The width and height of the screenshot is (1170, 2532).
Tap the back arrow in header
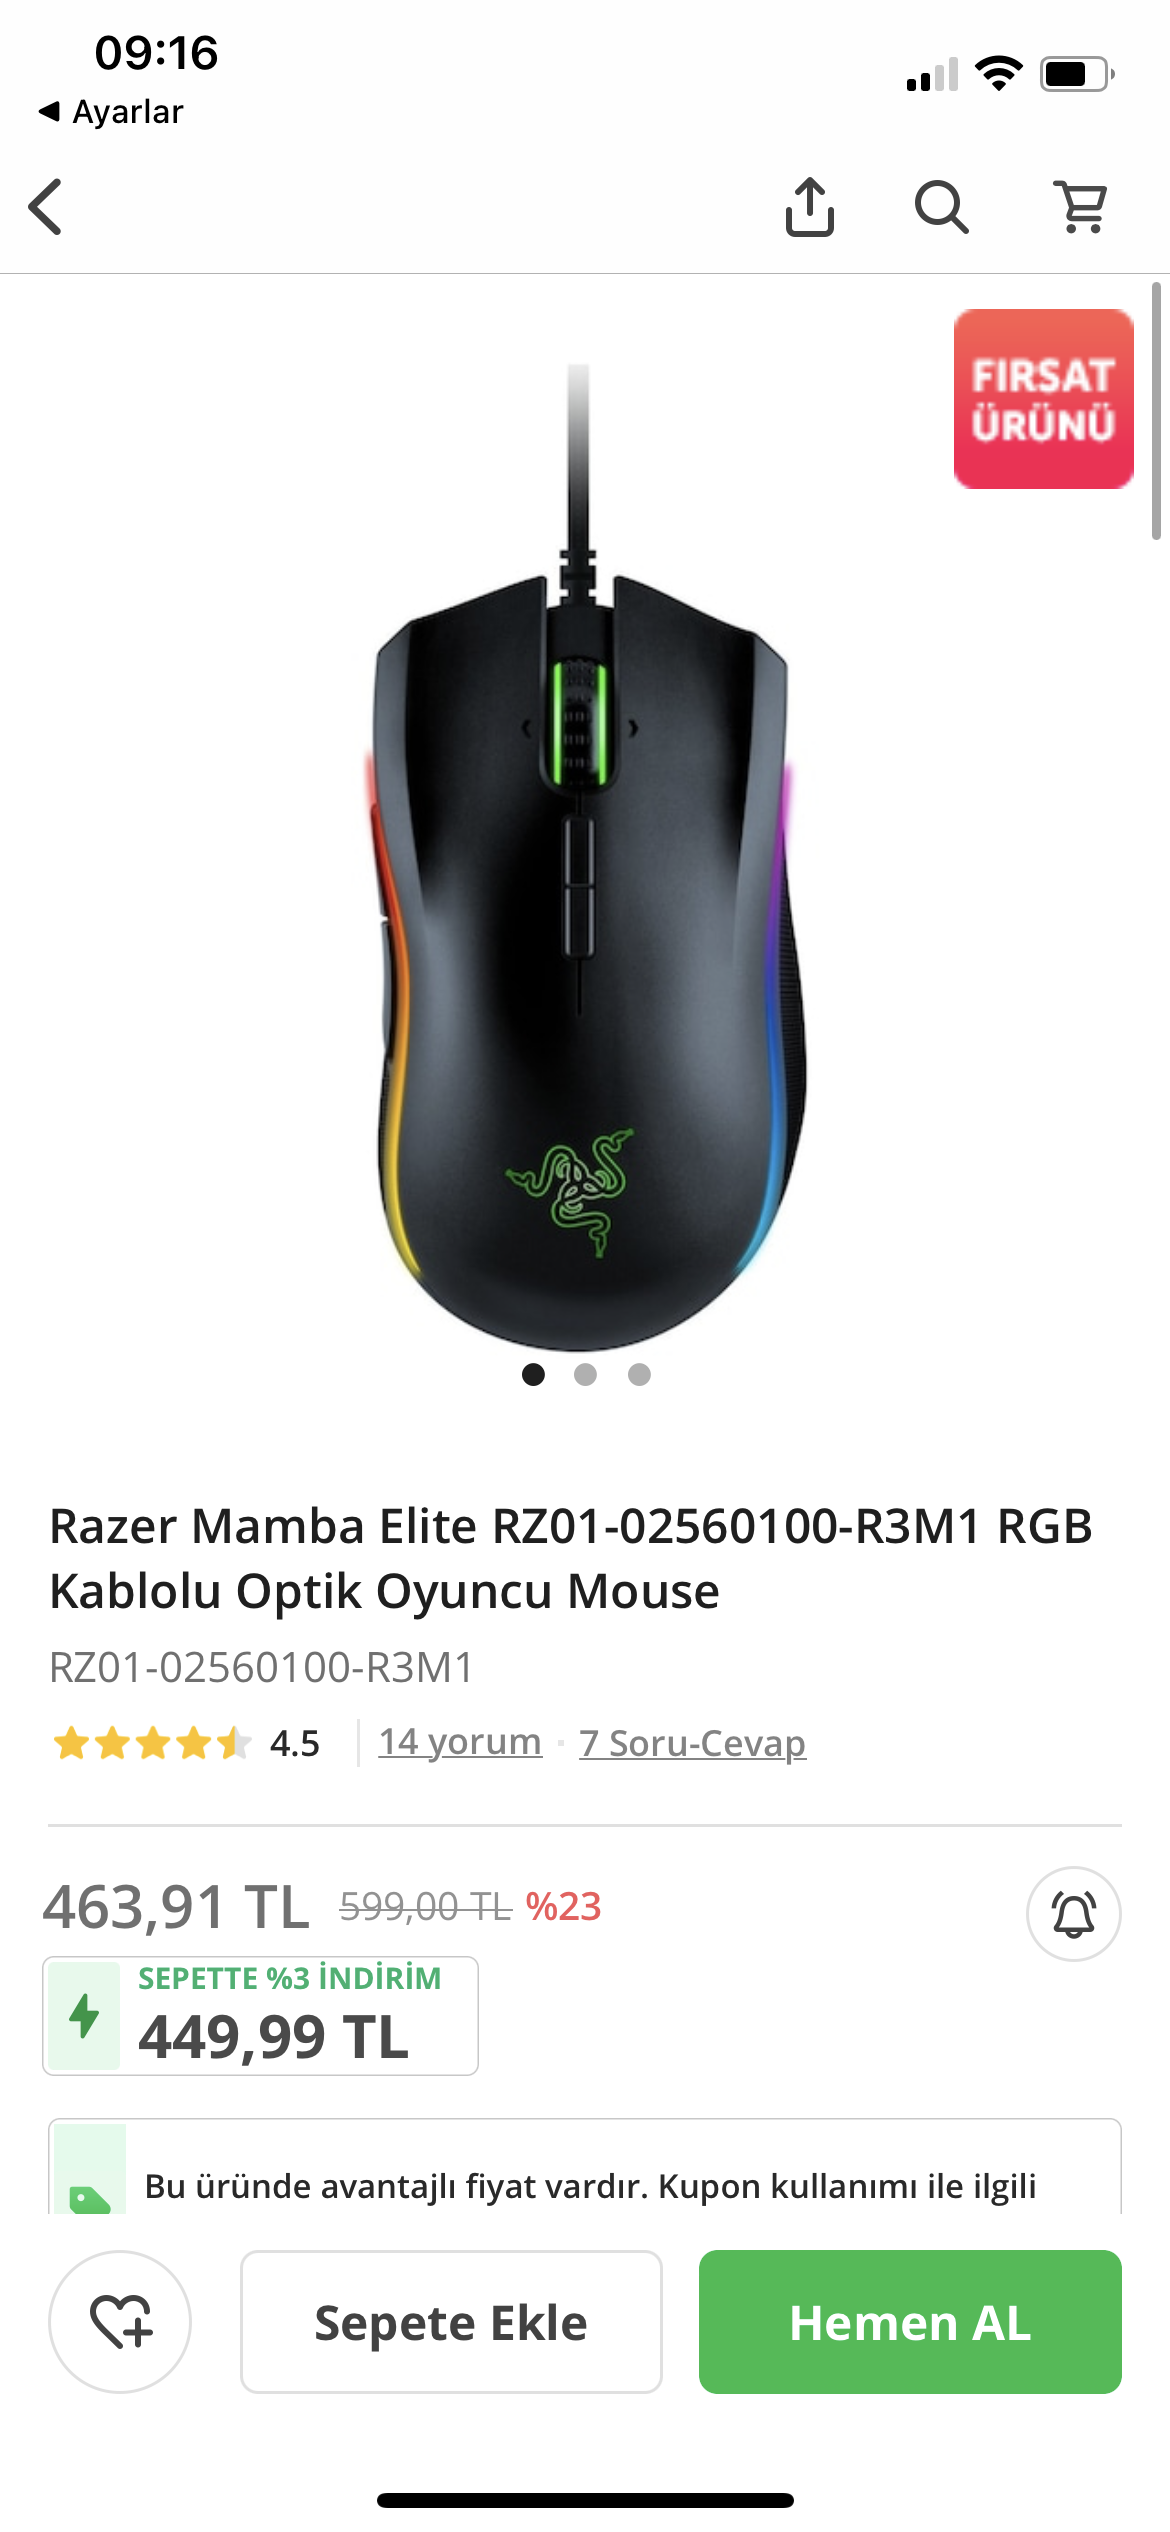point(46,207)
